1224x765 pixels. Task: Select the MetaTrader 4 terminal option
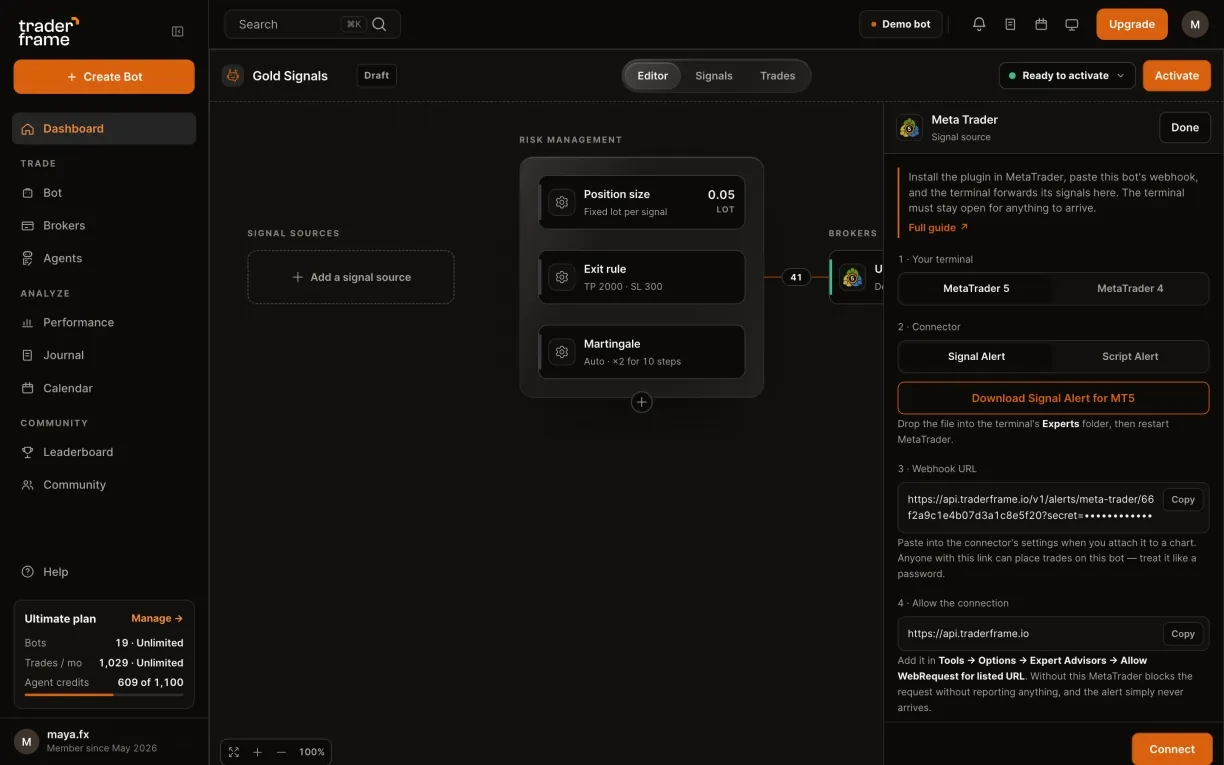[1130, 288]
